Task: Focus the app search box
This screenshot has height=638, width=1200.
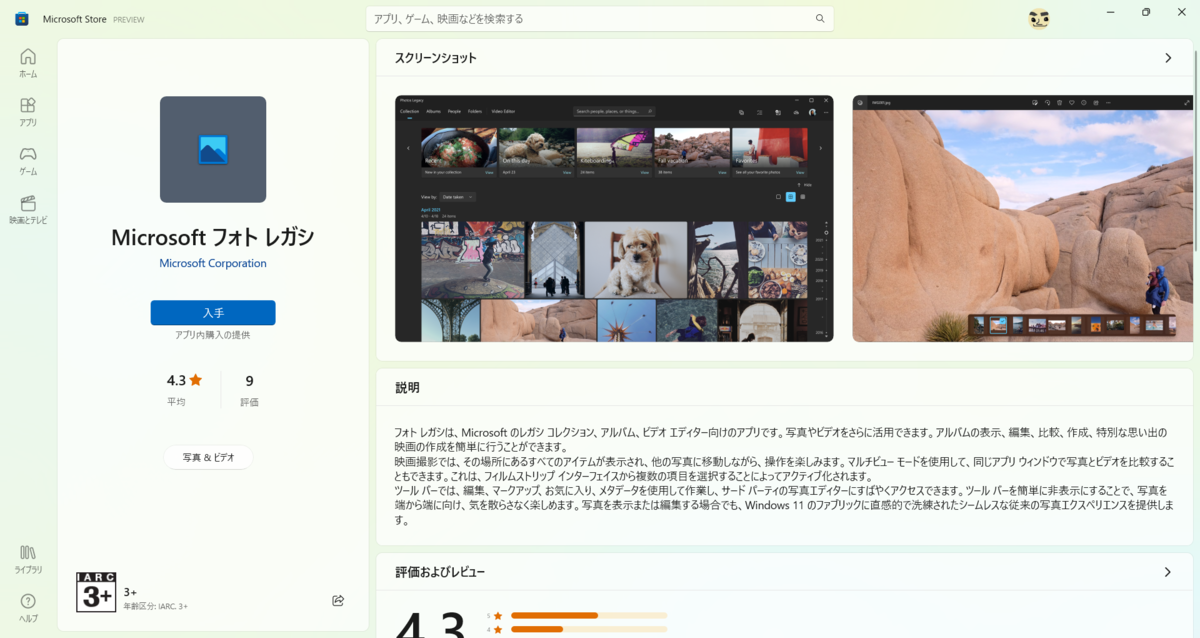Action: pyautogui.click(x=600, y=18)
